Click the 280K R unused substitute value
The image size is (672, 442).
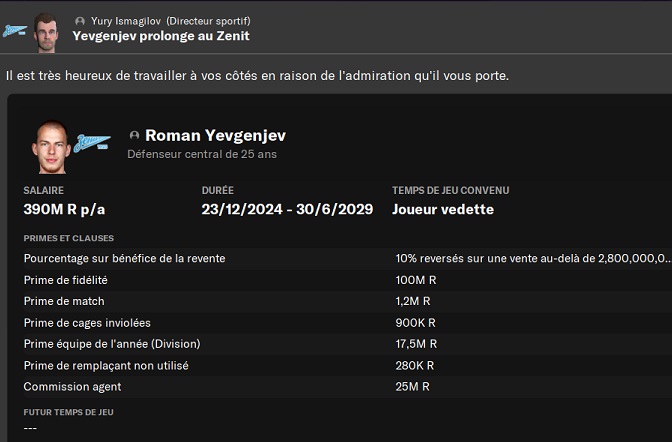[414, 366]
